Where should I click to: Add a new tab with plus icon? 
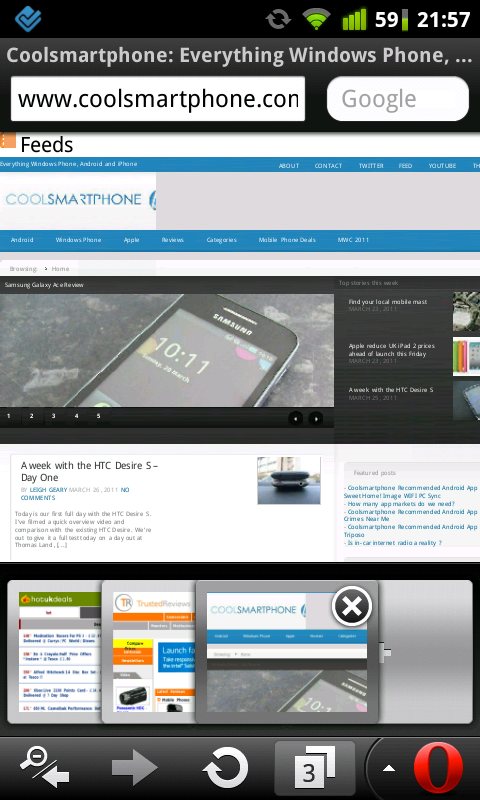click(x=385, y=652)
